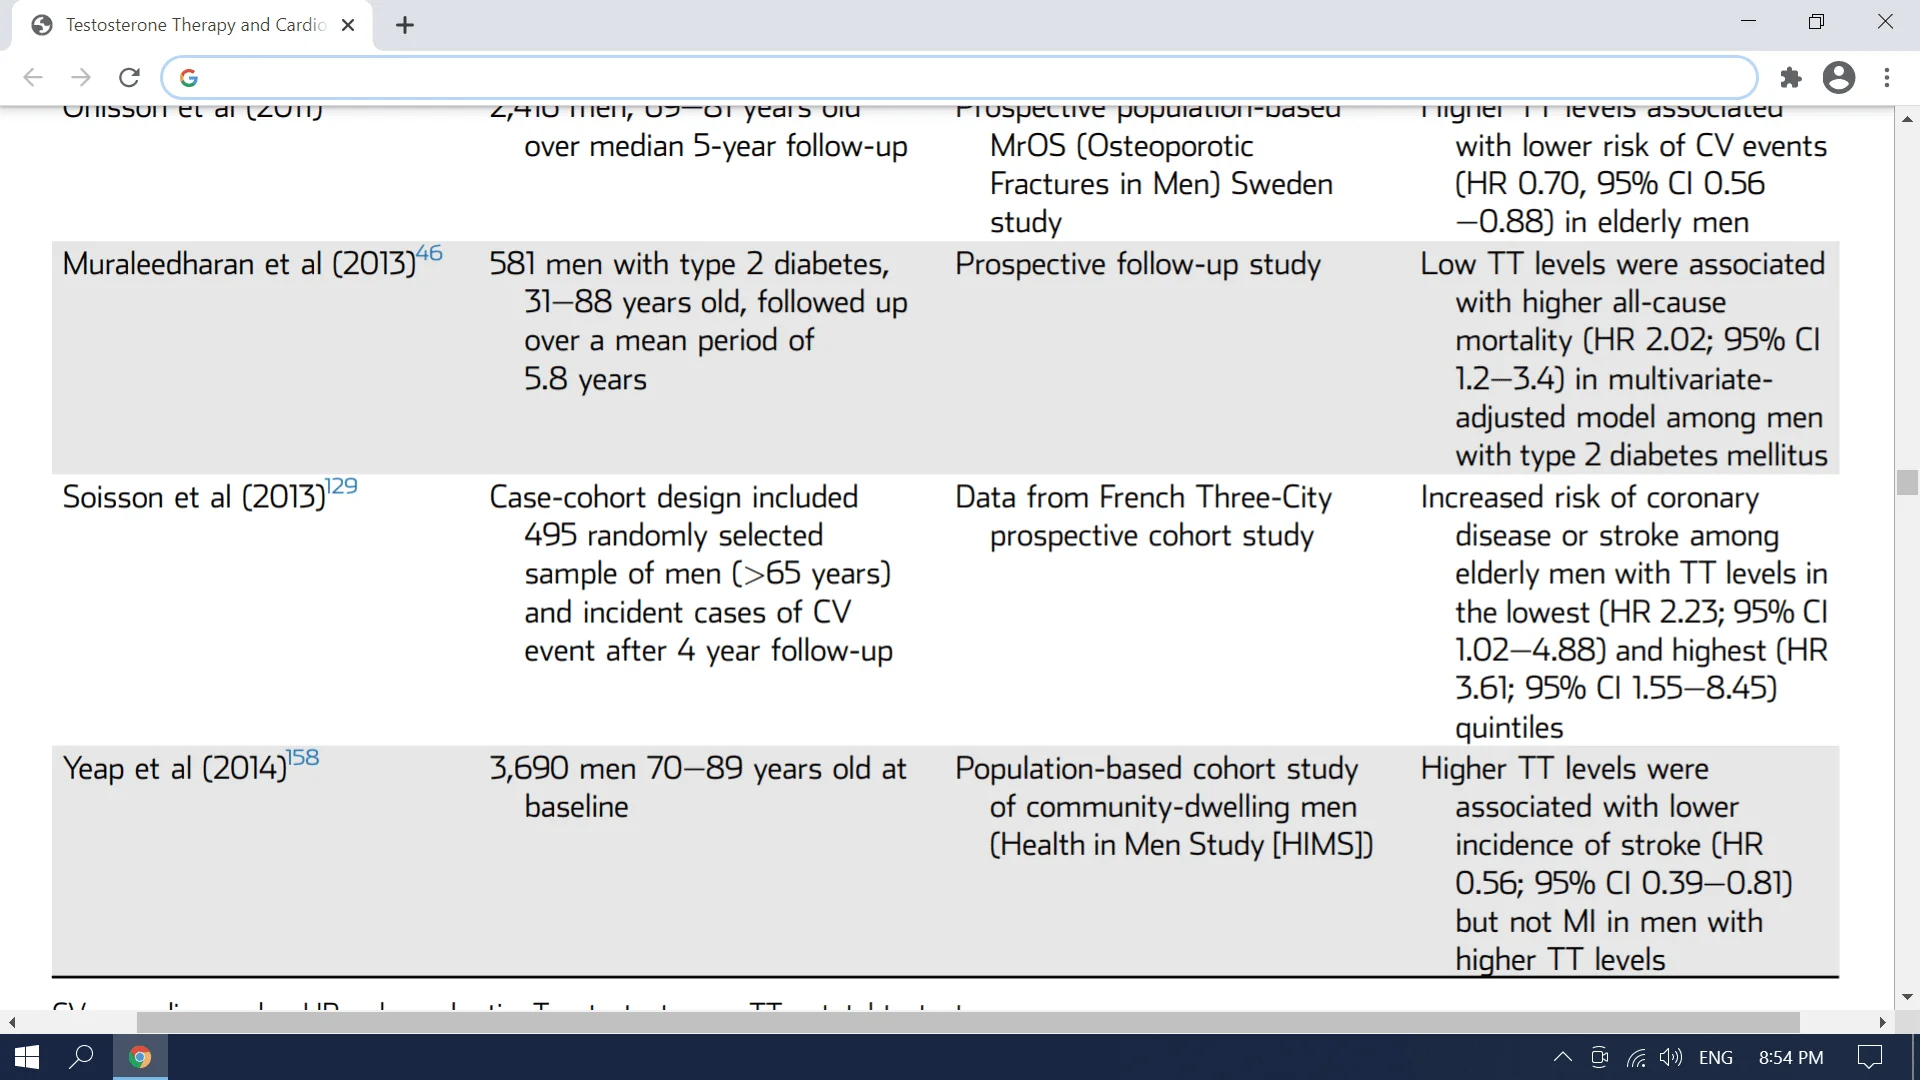This screenshot has width=1920, height=1080.
Task: Click text 'prospective cohort study'
Action: click(x=1152, y=536)
